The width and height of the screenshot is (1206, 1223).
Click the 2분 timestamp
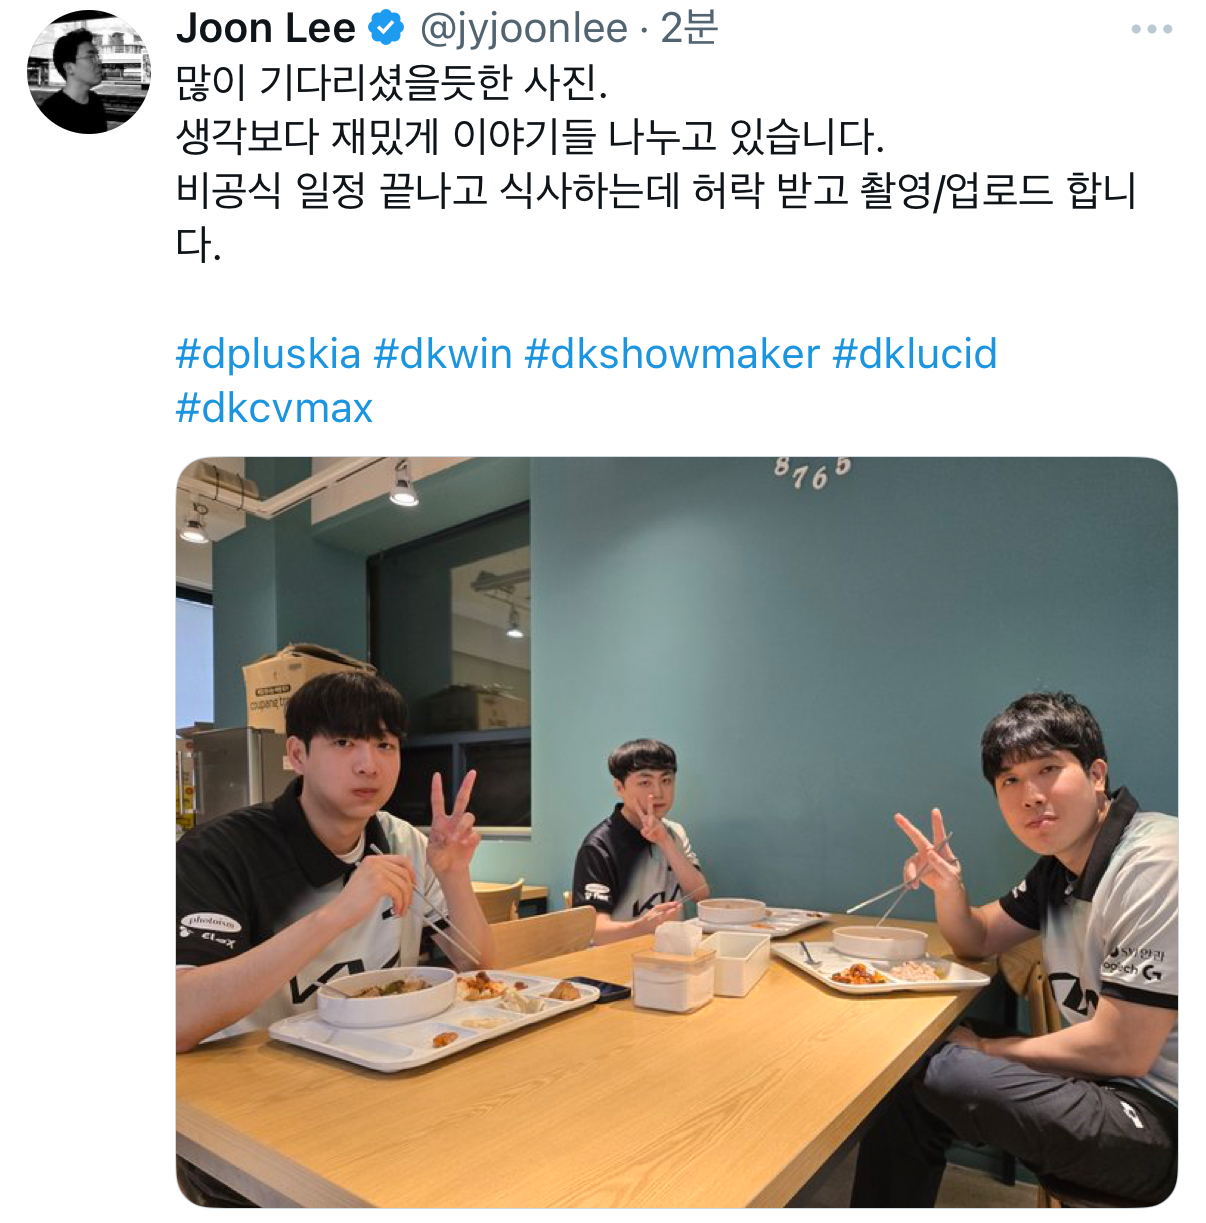click(x=689, y=29)
